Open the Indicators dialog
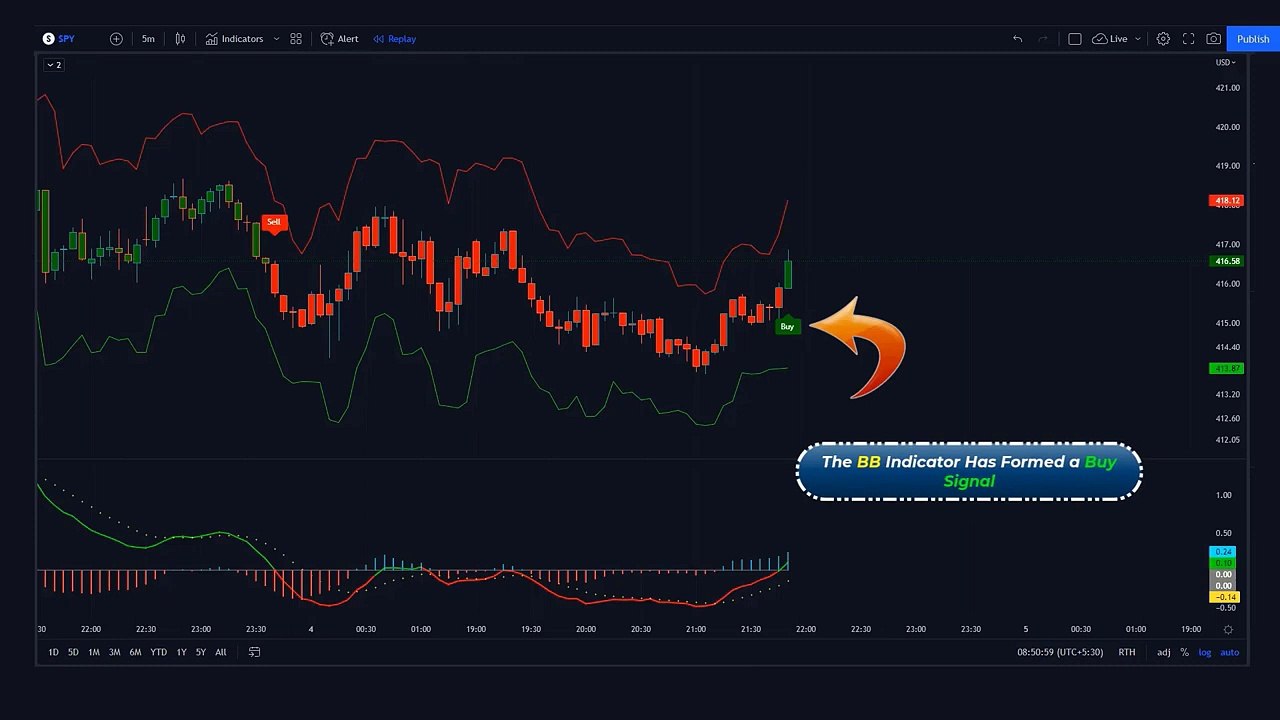Screen dimensions: 1280x720 coord(235,39)
